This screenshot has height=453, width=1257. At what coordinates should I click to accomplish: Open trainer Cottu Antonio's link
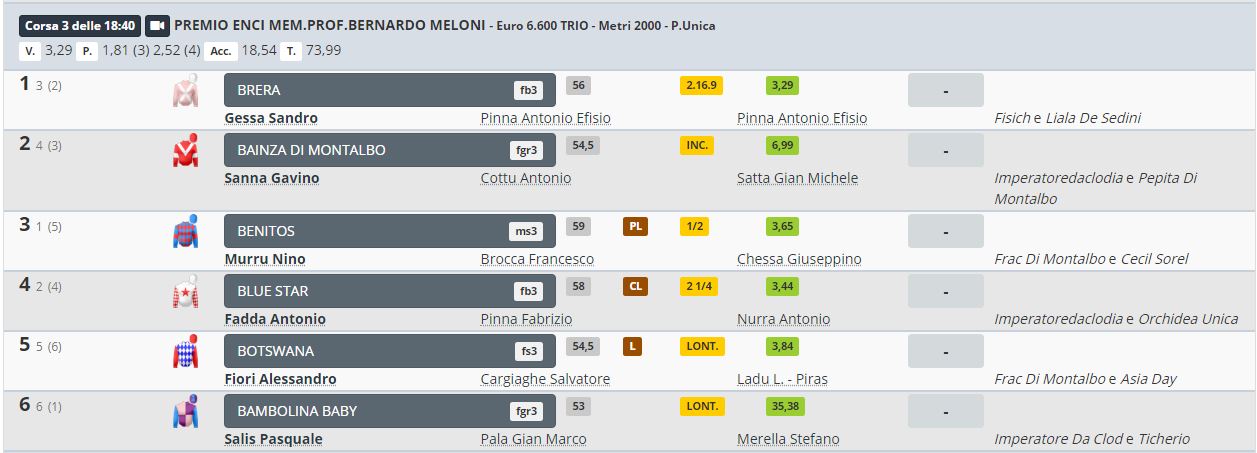[526, 178]
